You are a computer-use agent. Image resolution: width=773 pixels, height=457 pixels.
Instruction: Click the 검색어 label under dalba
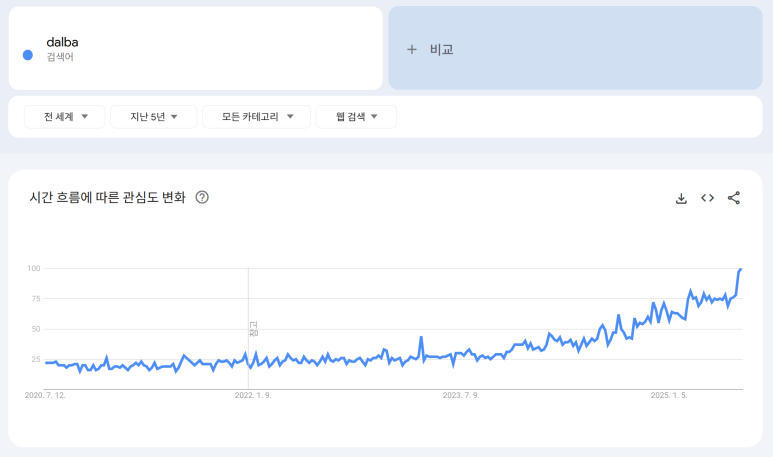pyautogui.click(x=60, y=57)
